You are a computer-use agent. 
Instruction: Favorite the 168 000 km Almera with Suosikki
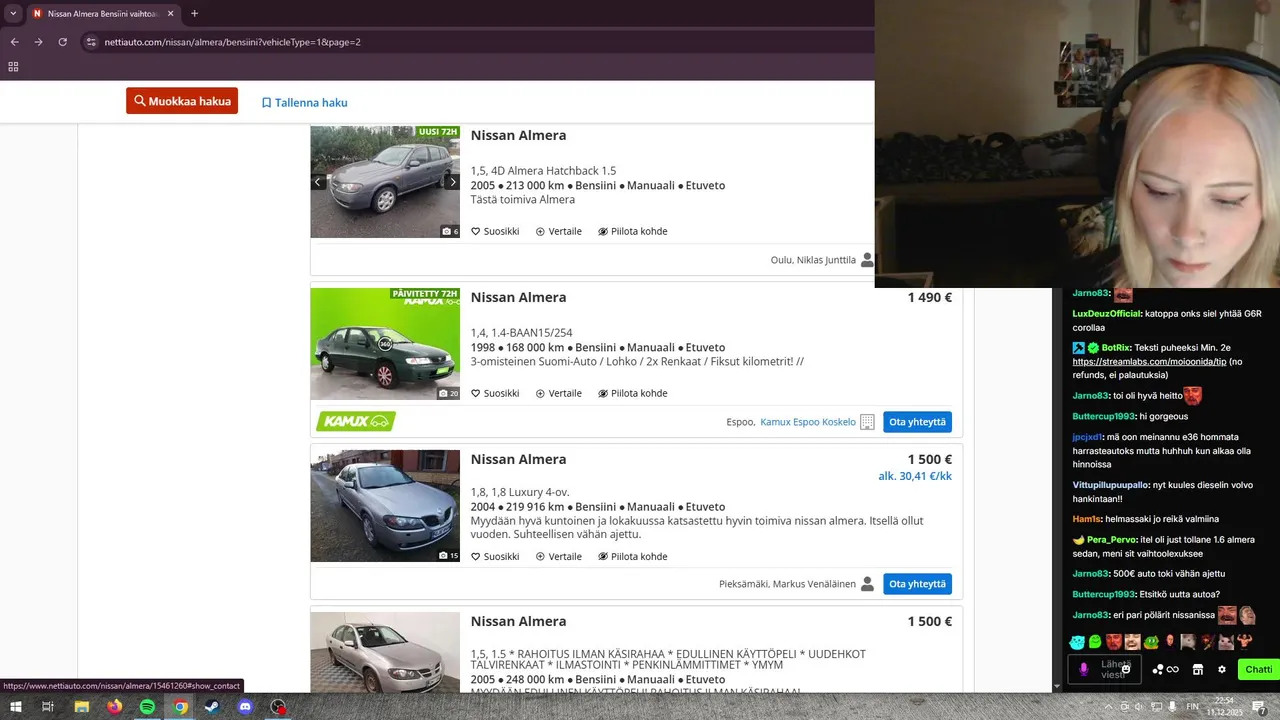[x=495, y=393]
